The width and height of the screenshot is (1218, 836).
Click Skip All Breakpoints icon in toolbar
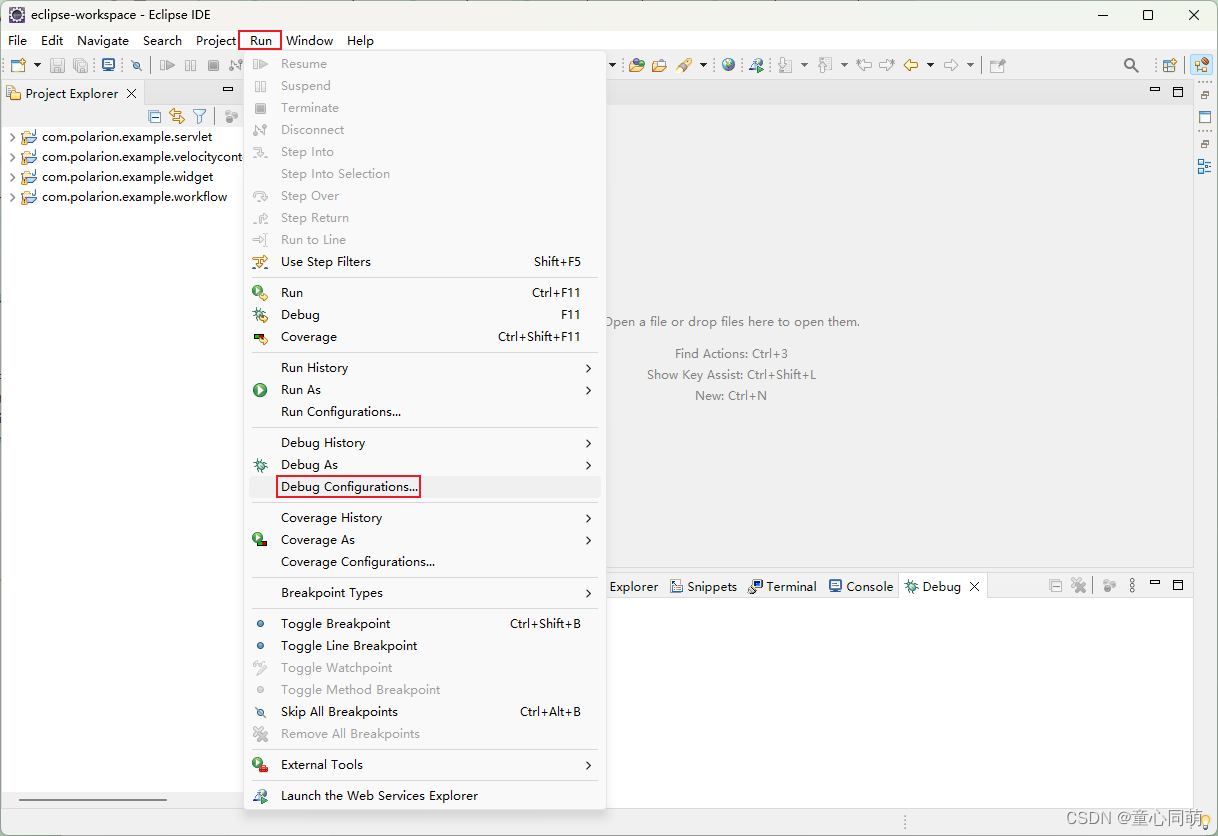point(137,65)
